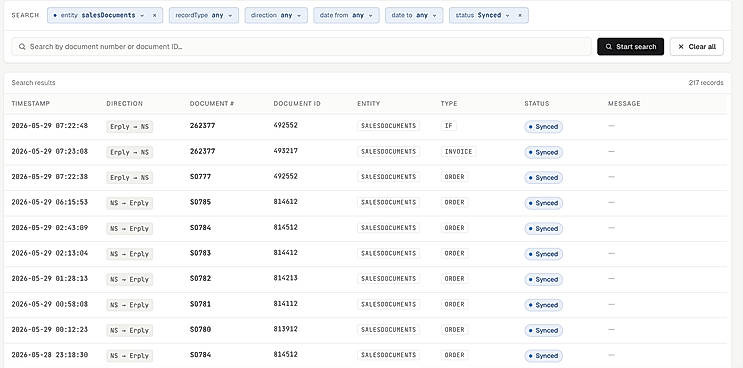Image resolution: width=743 pixels, height=368 pixels.
Task: Click document number S0780
Action: click(x=200, y=329)
